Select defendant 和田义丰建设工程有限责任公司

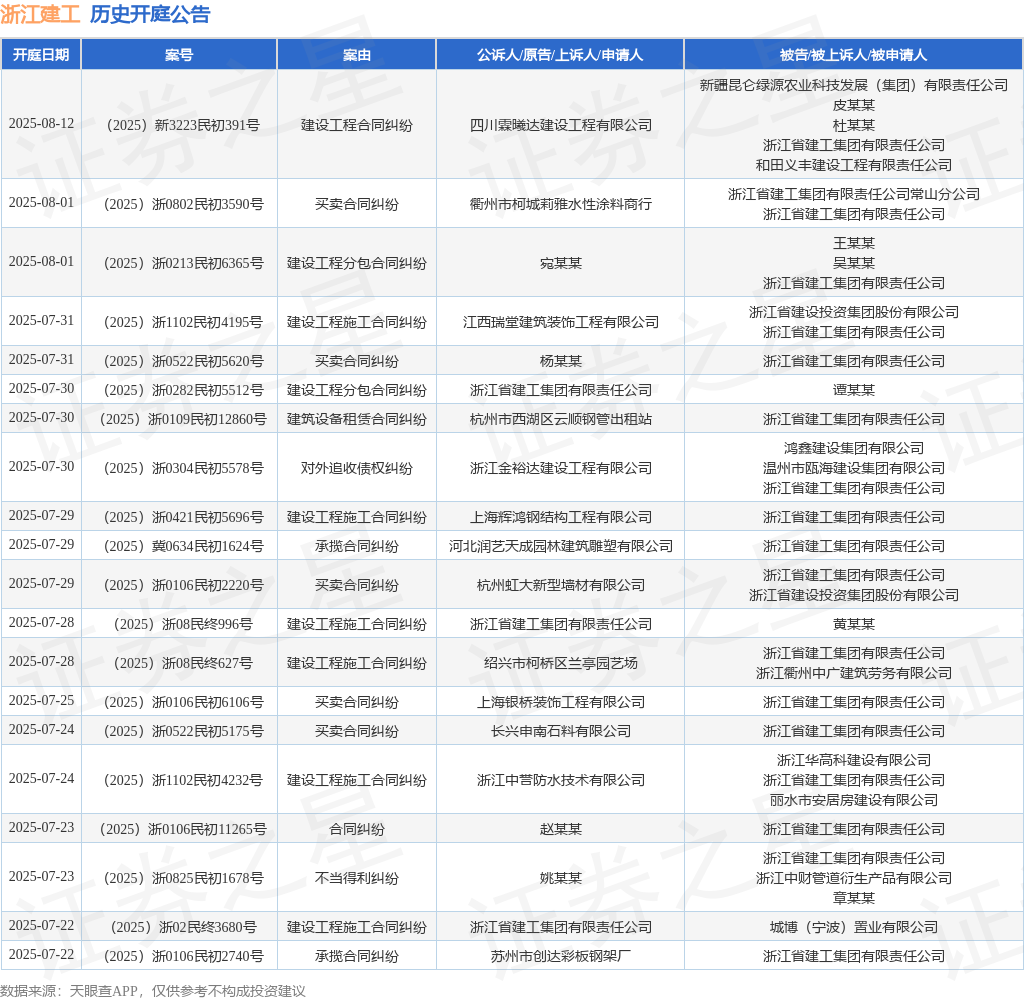click(x=854, y=165)
